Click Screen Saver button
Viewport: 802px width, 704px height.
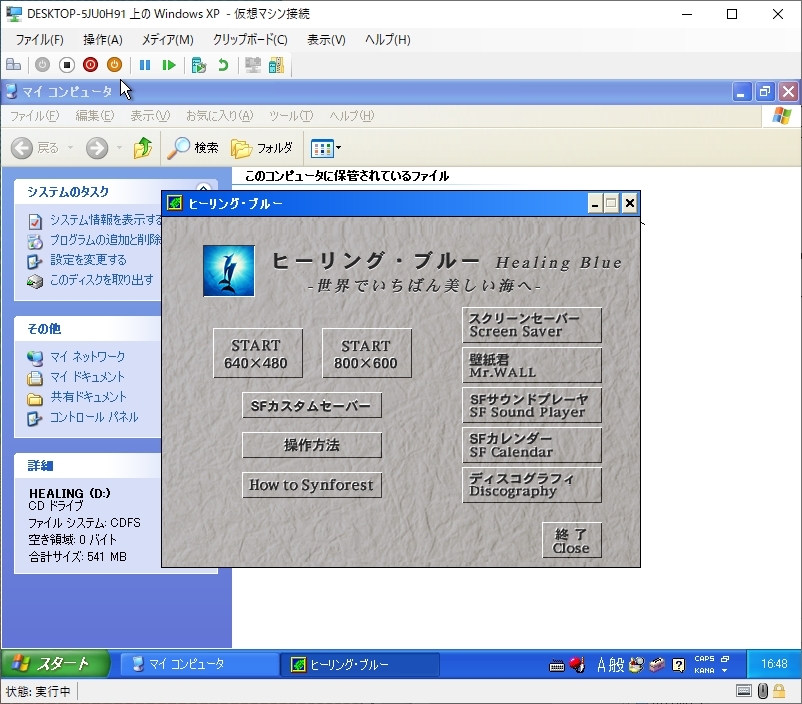532,325
